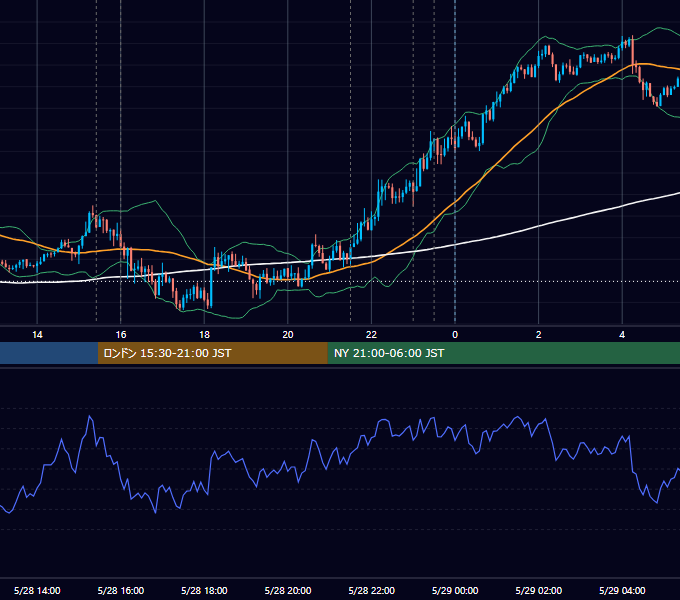The height and width of the screenshot is (600, 680).
Task: Click the hour label 22 on price chart axis
Action: 371,335
